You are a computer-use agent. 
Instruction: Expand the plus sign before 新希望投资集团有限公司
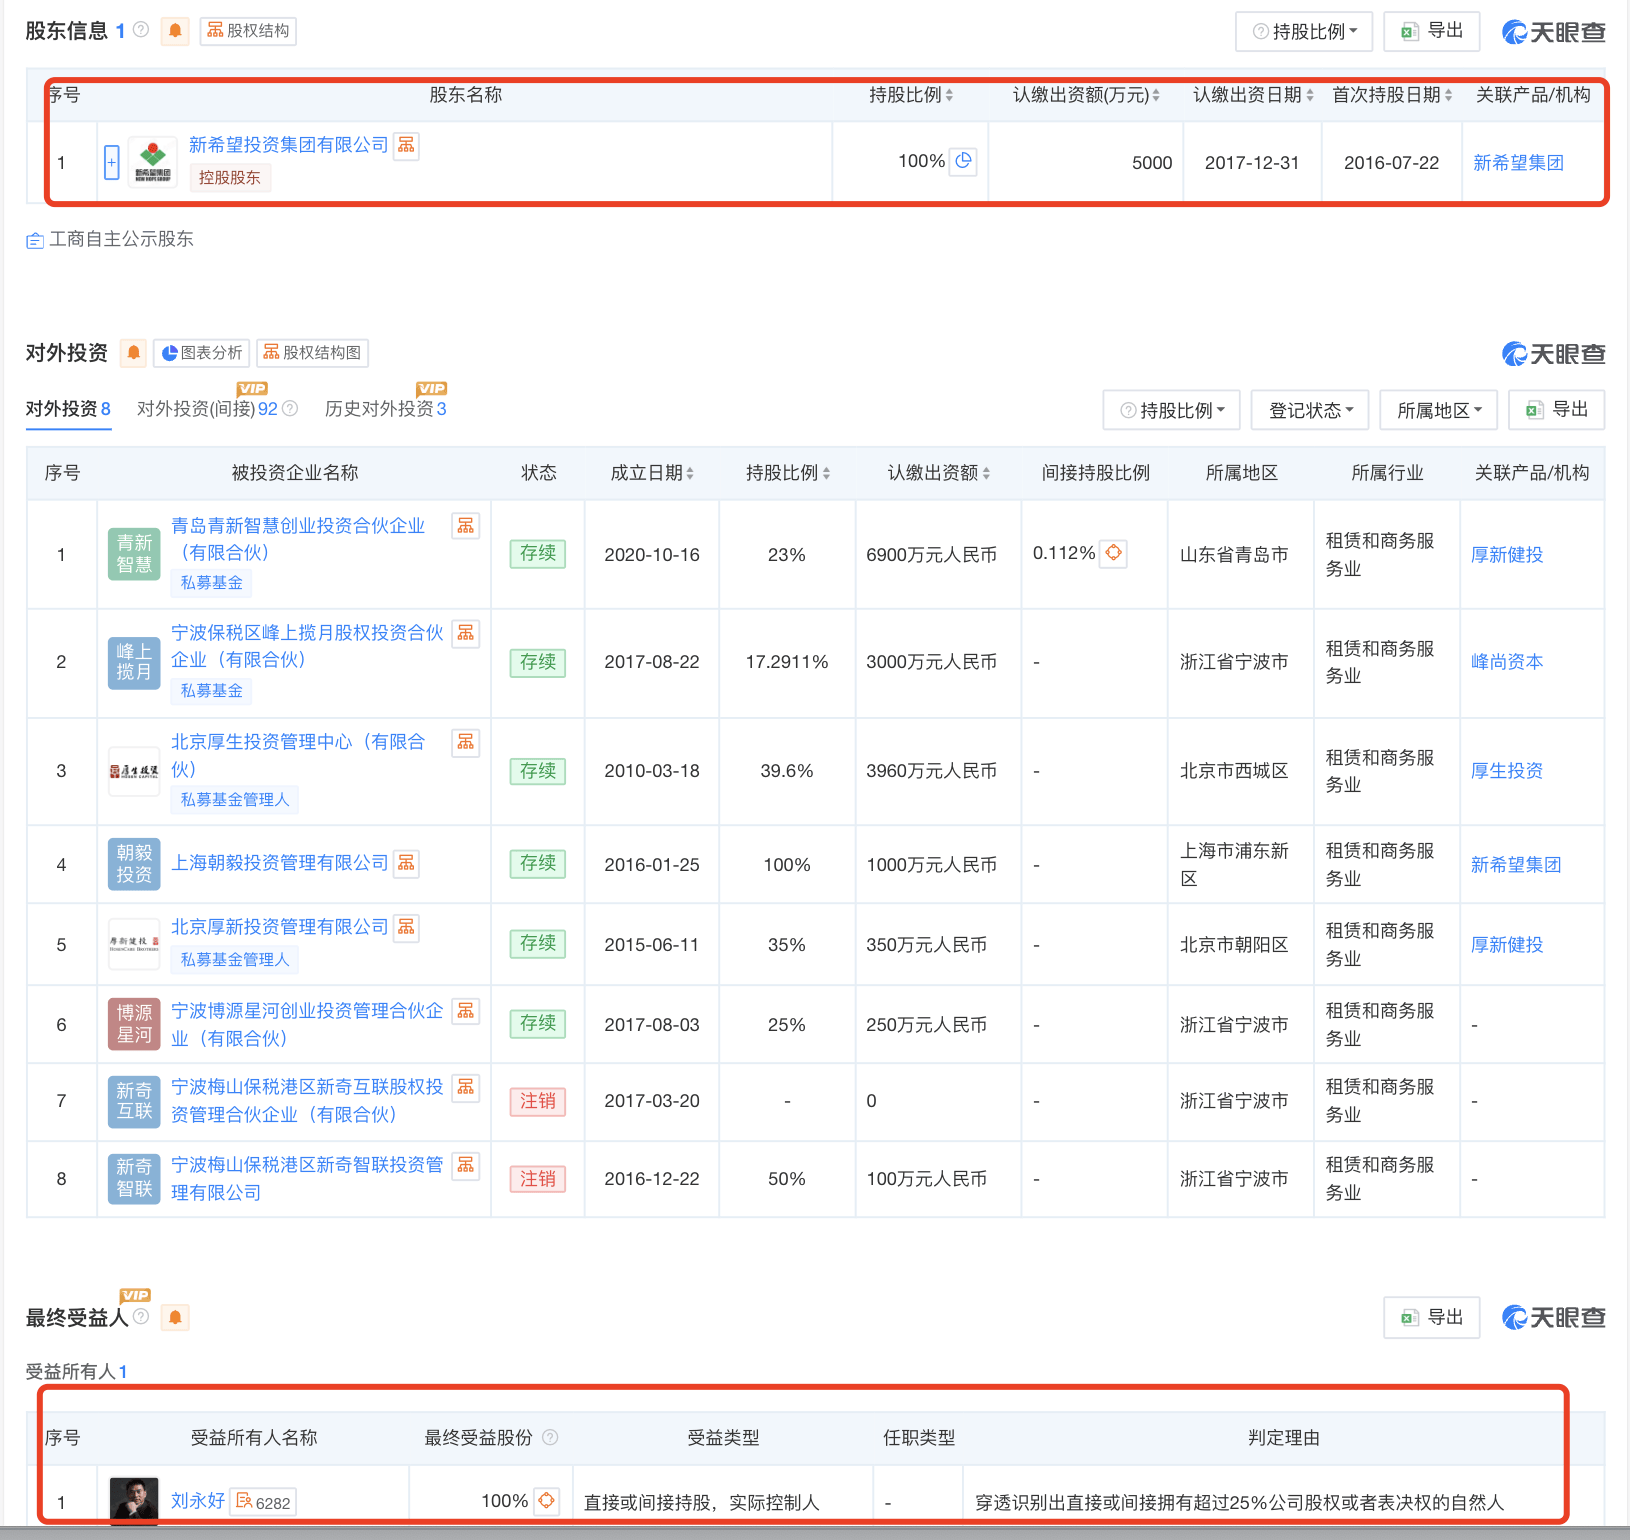click(110, 160)
